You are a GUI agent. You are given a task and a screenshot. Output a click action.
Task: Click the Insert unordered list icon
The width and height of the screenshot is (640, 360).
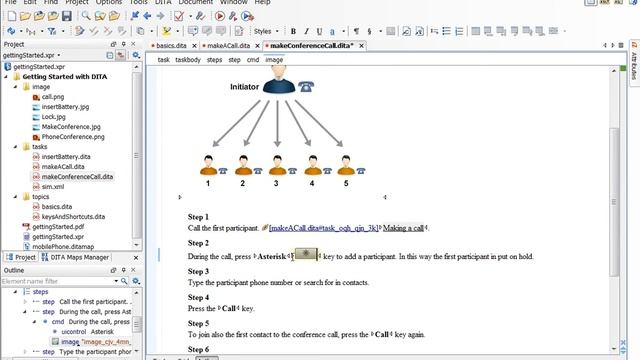(447, 31)
